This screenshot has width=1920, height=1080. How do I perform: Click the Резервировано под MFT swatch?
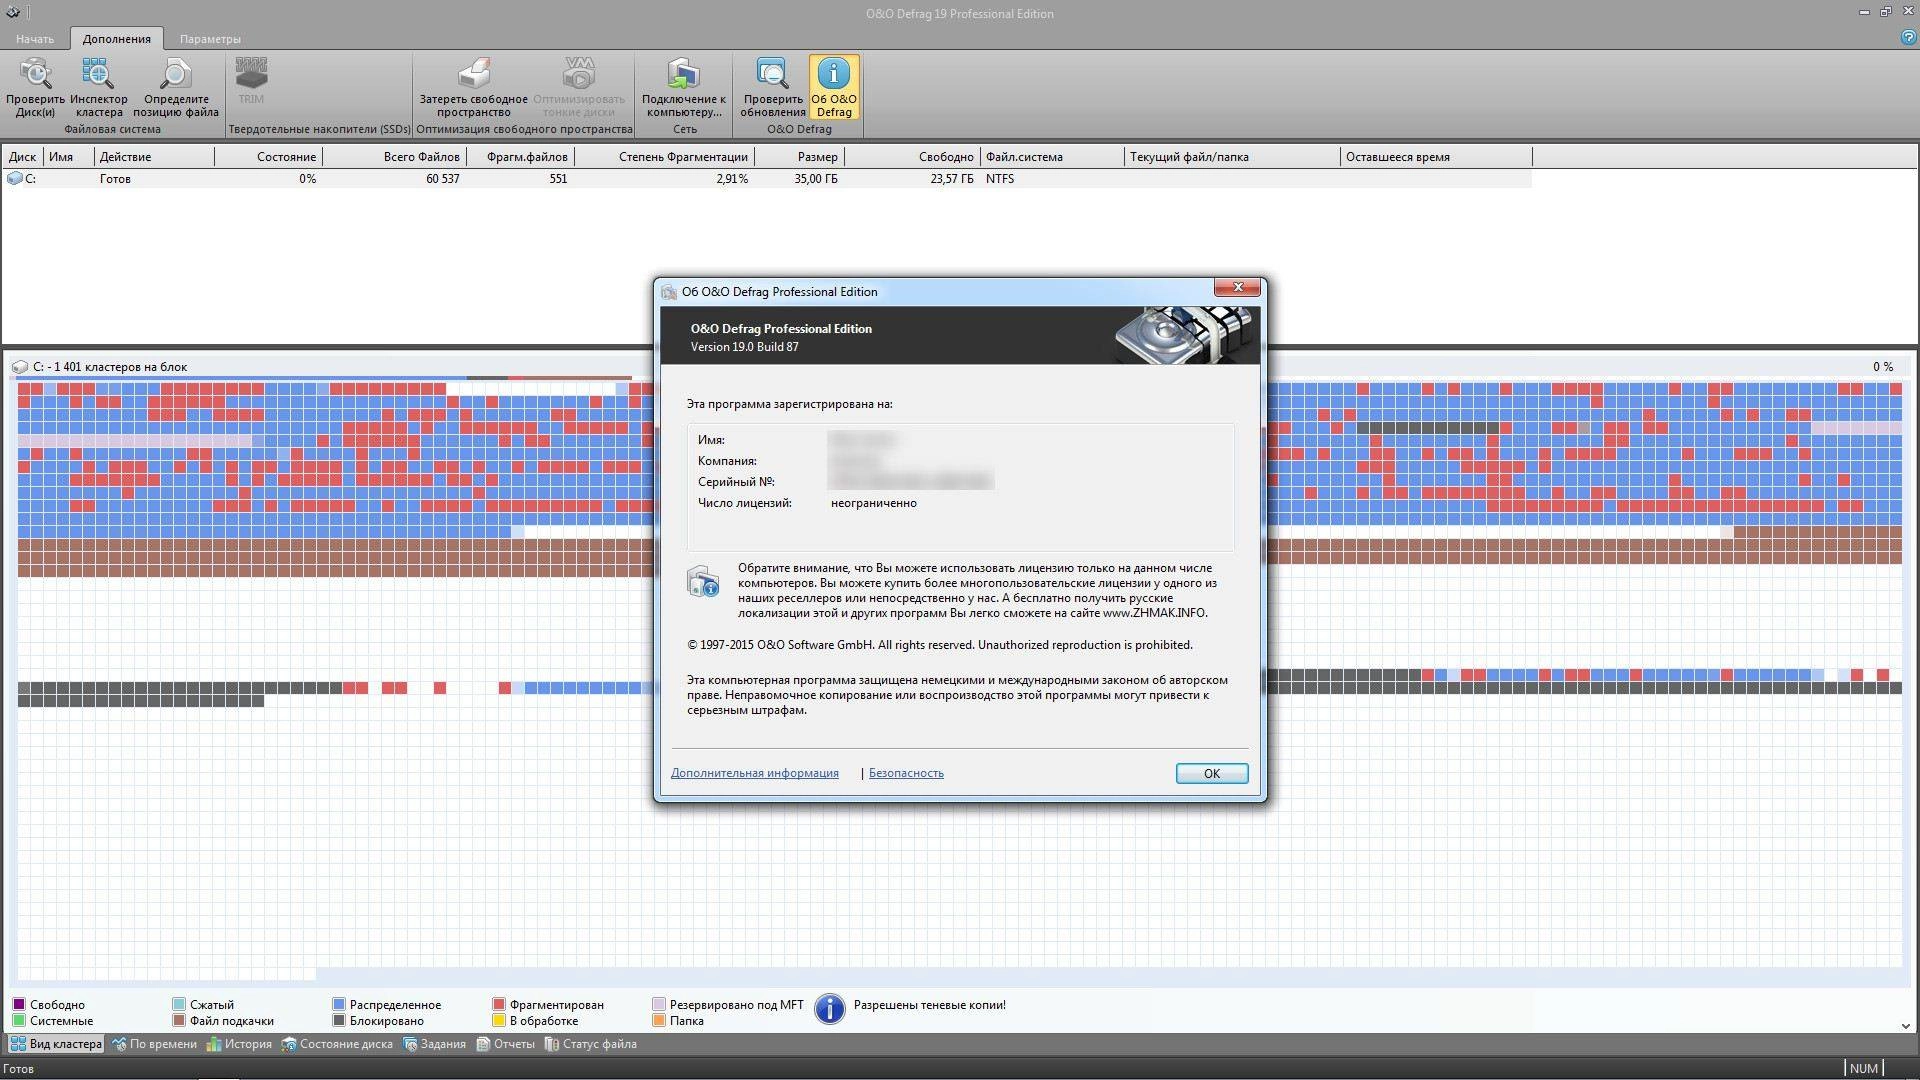click(x=659, y=1005)
